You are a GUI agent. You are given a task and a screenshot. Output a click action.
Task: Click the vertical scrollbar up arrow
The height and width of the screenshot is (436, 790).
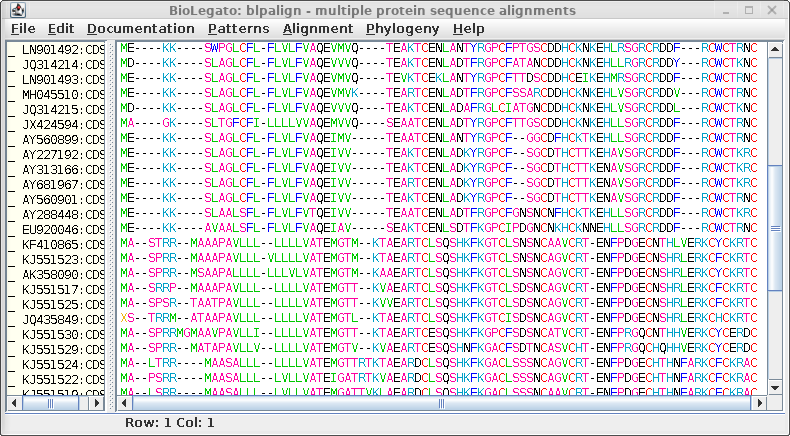pos(774,47)
